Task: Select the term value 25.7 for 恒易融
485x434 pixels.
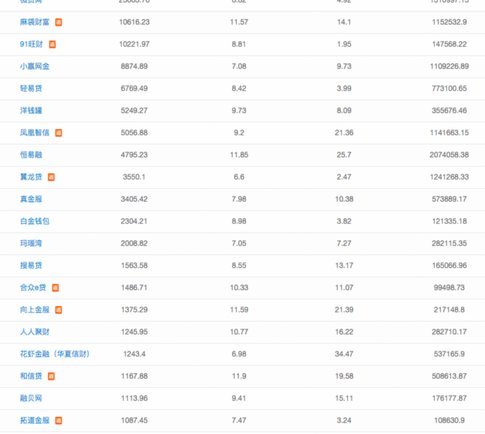Action: pos(344,155)
